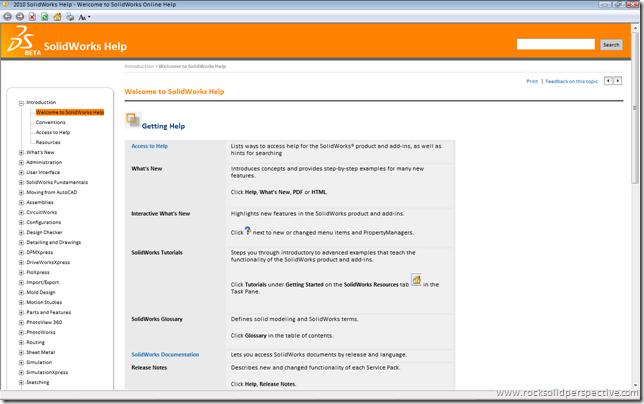The image size is (644, 404).
Task: Open the Simulation topic
Action: coord(39,363)
